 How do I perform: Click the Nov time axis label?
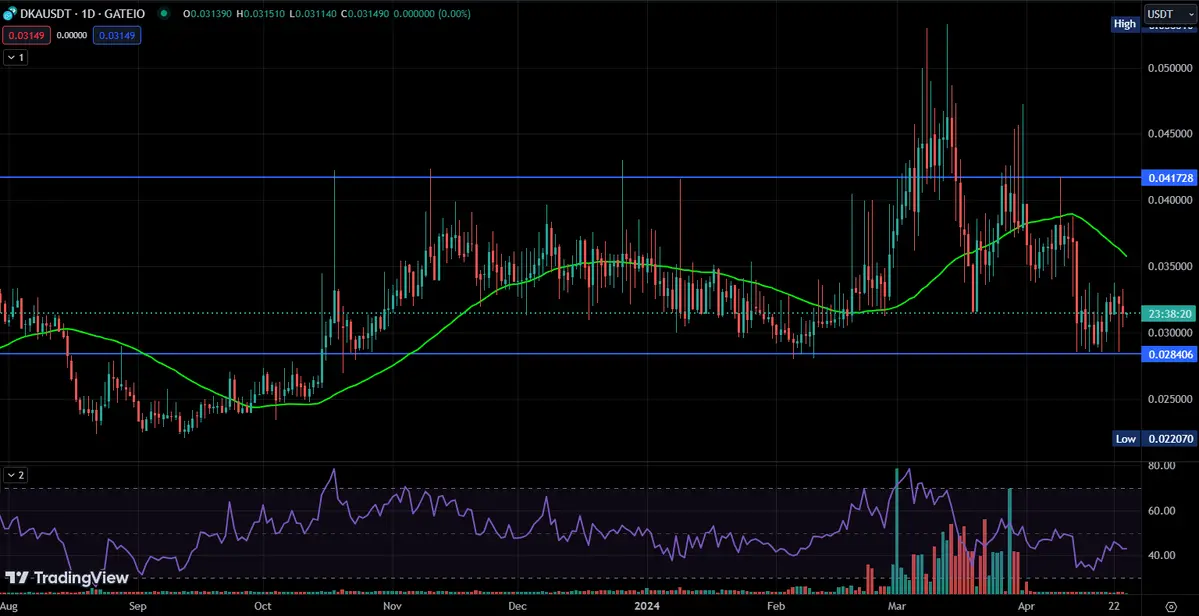pyautogui.click(x=392, y=605)
